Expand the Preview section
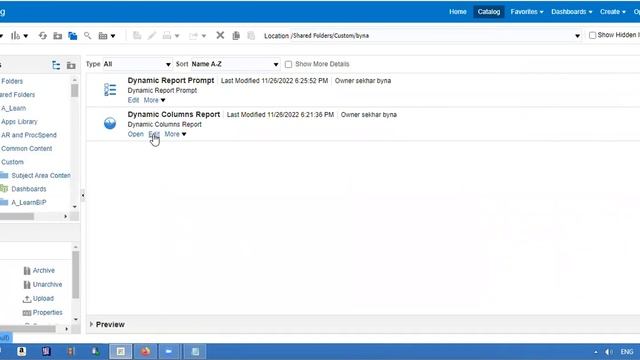640x360 pixels. [x=91, y=324]
